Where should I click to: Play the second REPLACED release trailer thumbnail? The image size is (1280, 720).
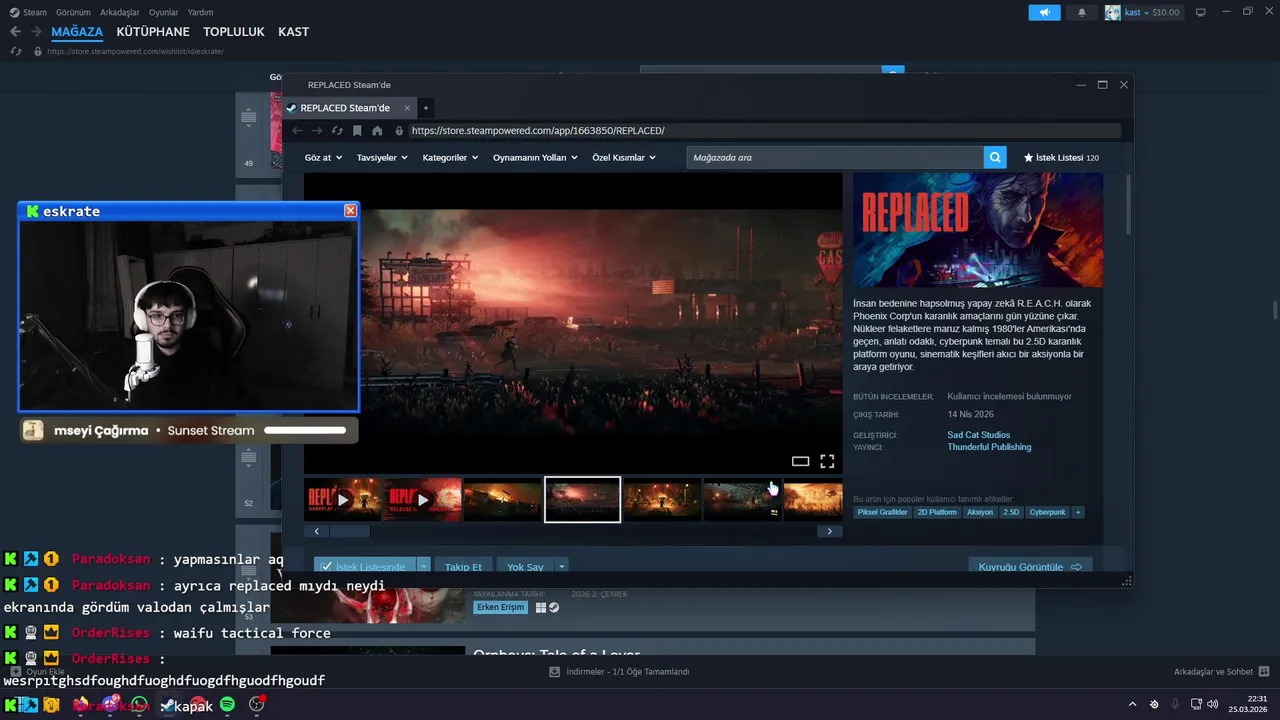point(422,500)
